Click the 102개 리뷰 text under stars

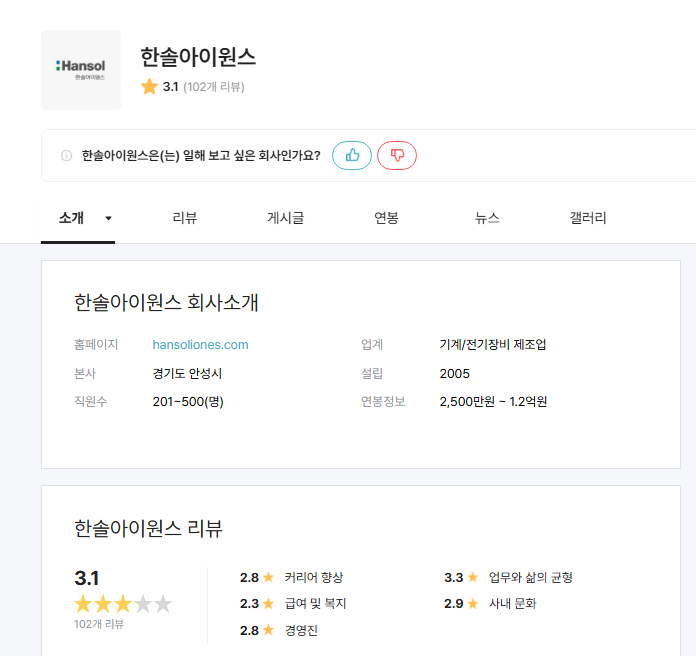coord(99,624)
